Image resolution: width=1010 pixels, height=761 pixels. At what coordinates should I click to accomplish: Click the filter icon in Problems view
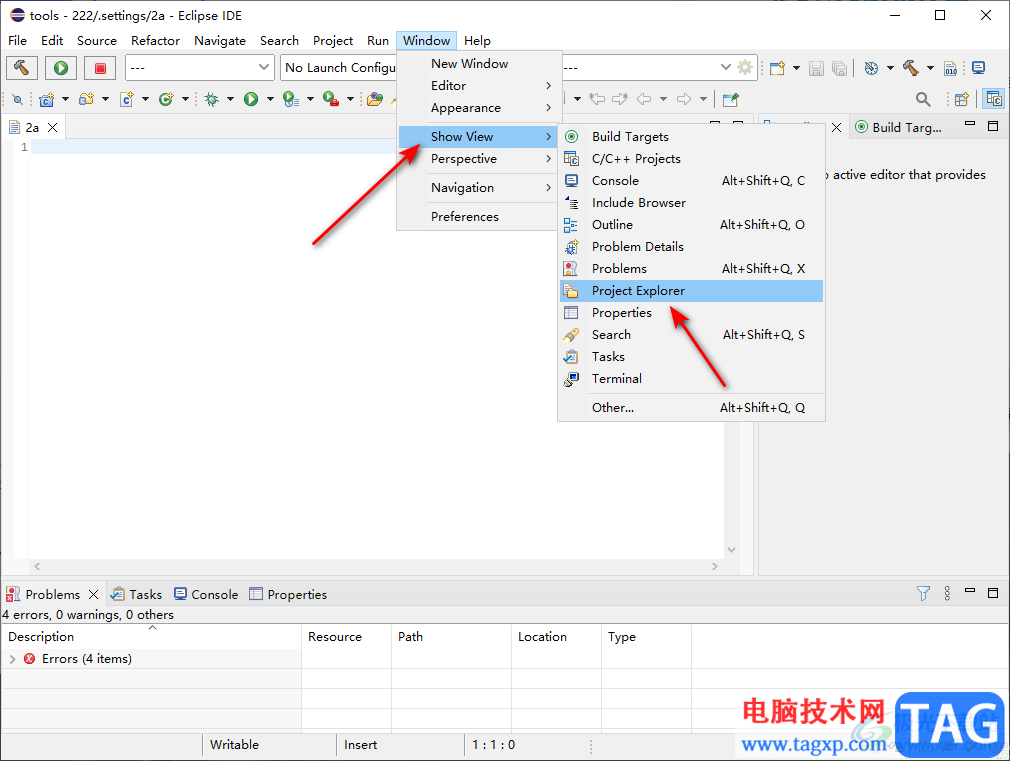(923, 593)
